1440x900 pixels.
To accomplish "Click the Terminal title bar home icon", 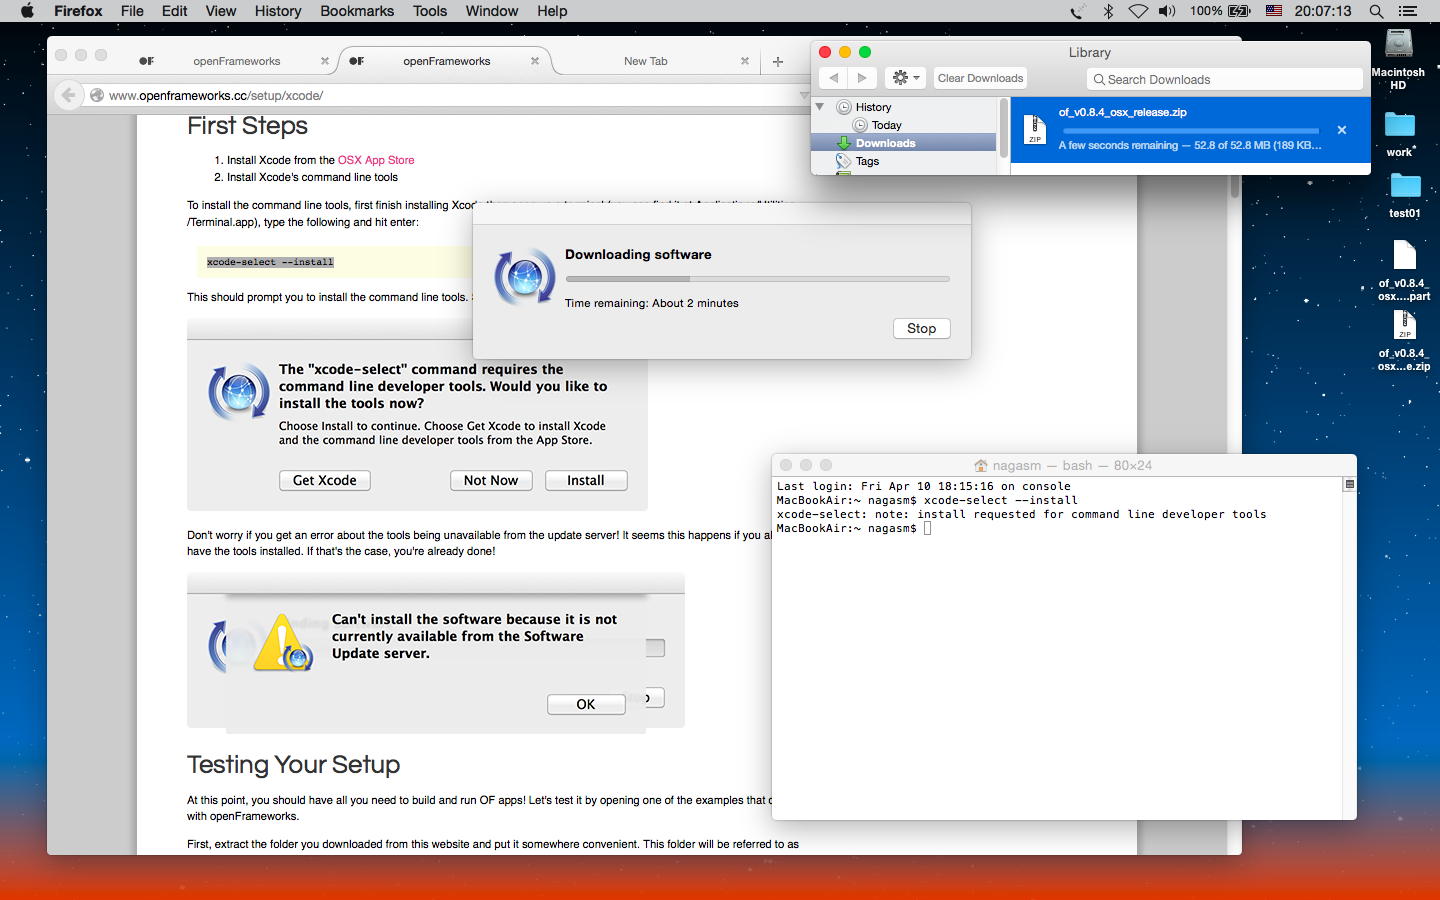I will 981,465.
